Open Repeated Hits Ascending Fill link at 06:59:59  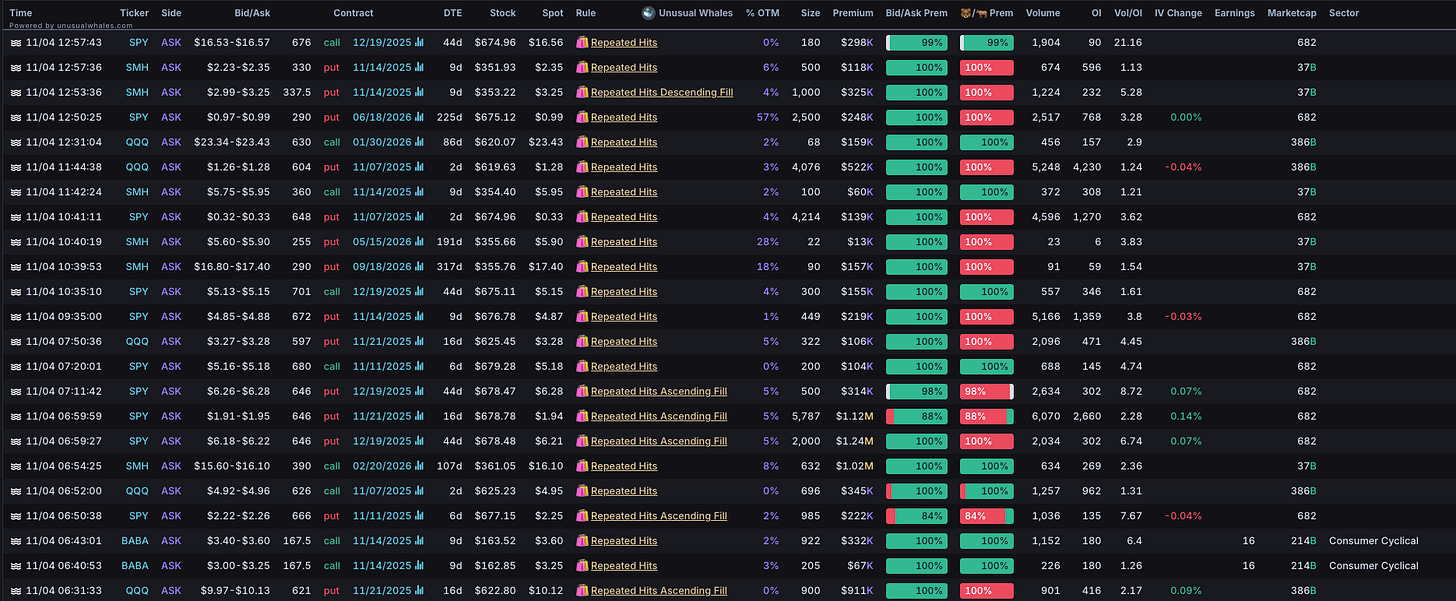(x=659, y=416)
